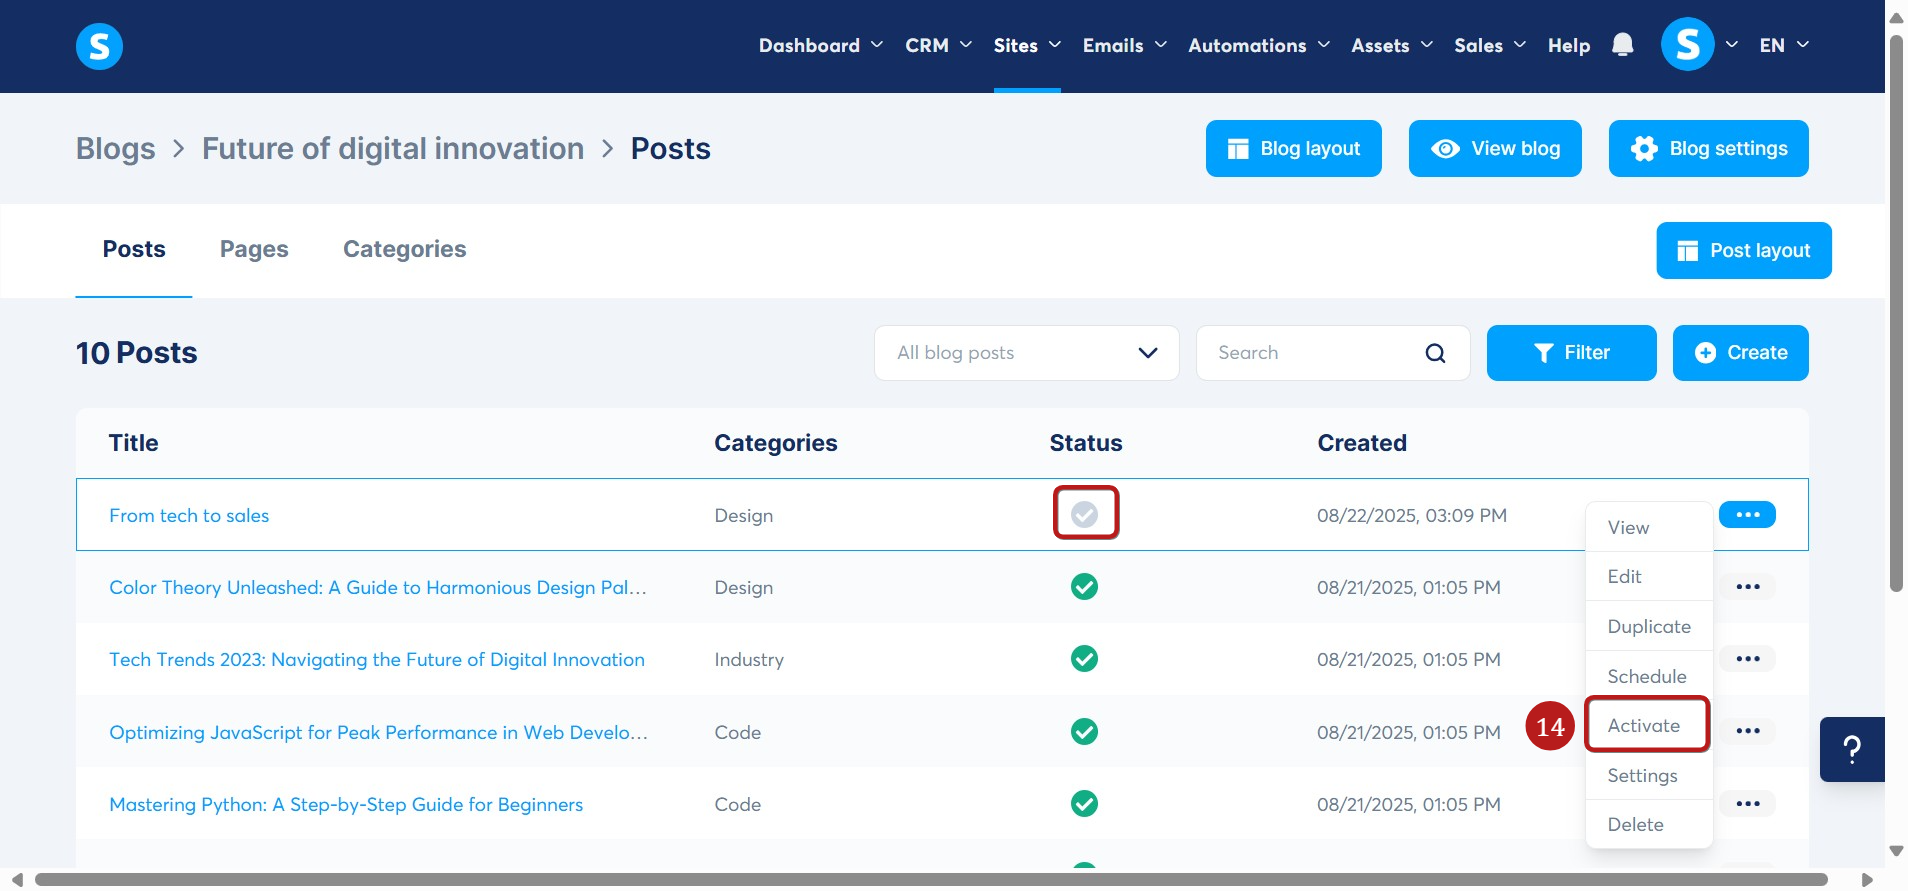Screen dimensions: 1908x891
Task: Click green status check of Color Theory post
Action: pyautogui.click(x=1084, y=587)
